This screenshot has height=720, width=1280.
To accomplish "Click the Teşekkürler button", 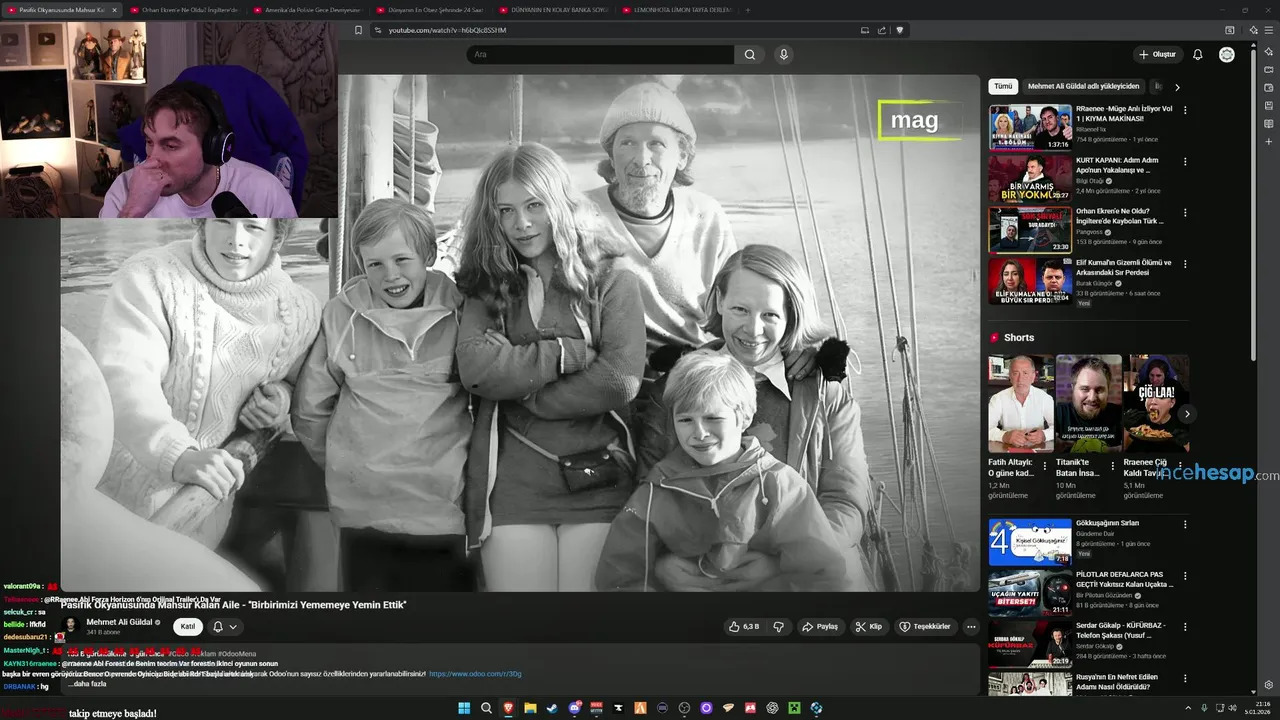I will click(925, 627).
